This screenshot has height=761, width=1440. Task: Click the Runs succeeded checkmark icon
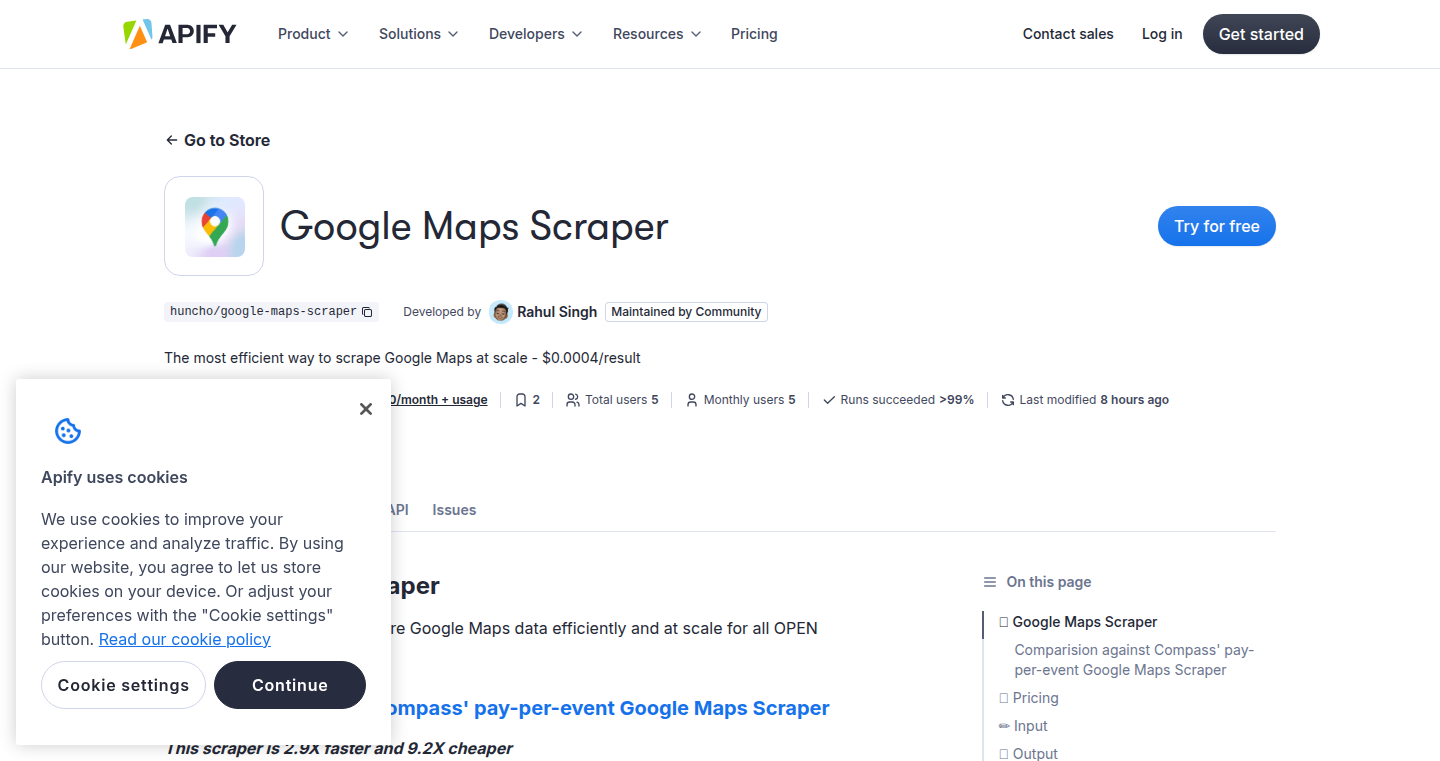tap(829, 400)
